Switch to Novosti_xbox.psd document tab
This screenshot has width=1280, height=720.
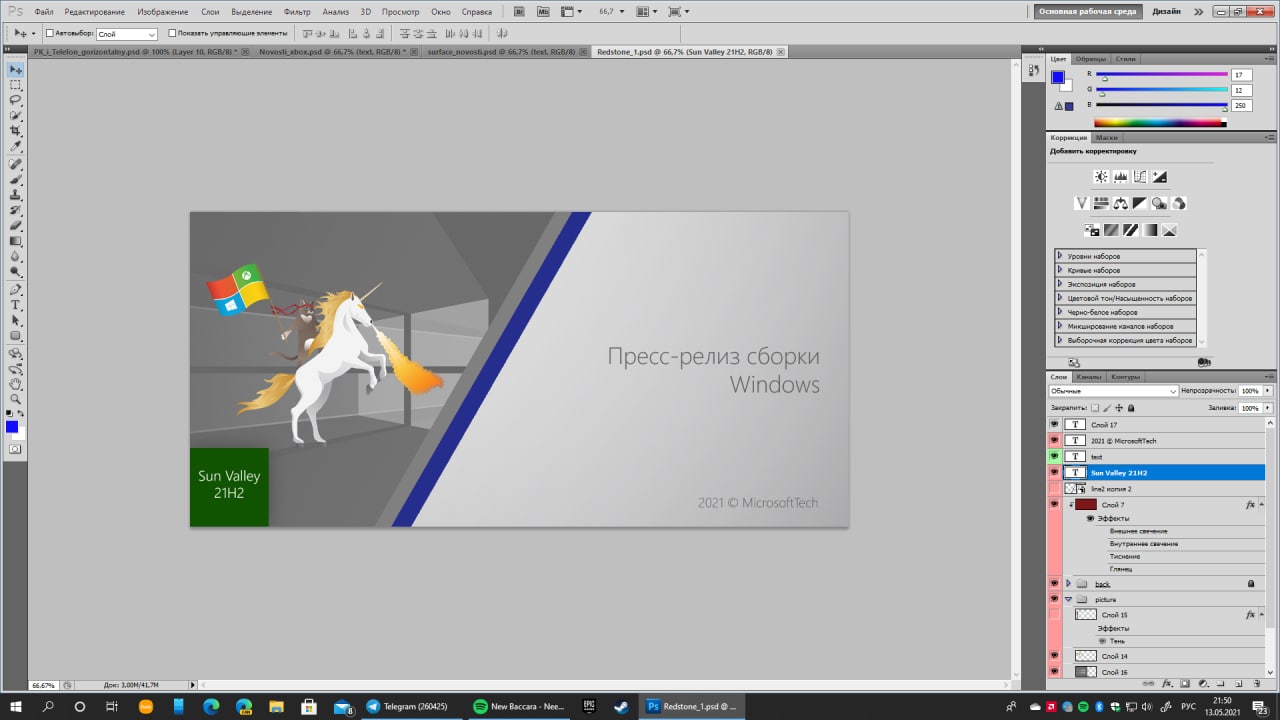(x=332, y=51)
